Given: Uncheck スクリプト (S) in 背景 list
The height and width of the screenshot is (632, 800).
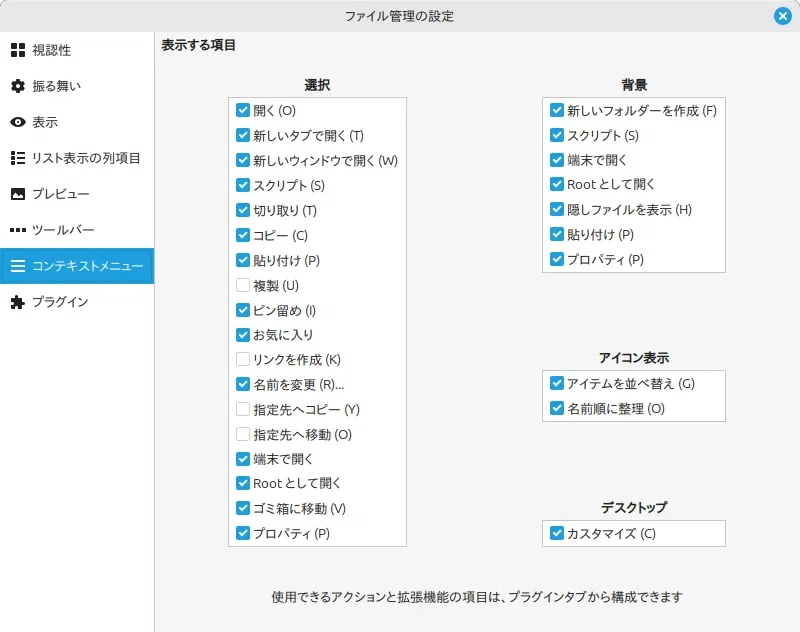Looking at the screenshot, I should [x=557, y=135].
